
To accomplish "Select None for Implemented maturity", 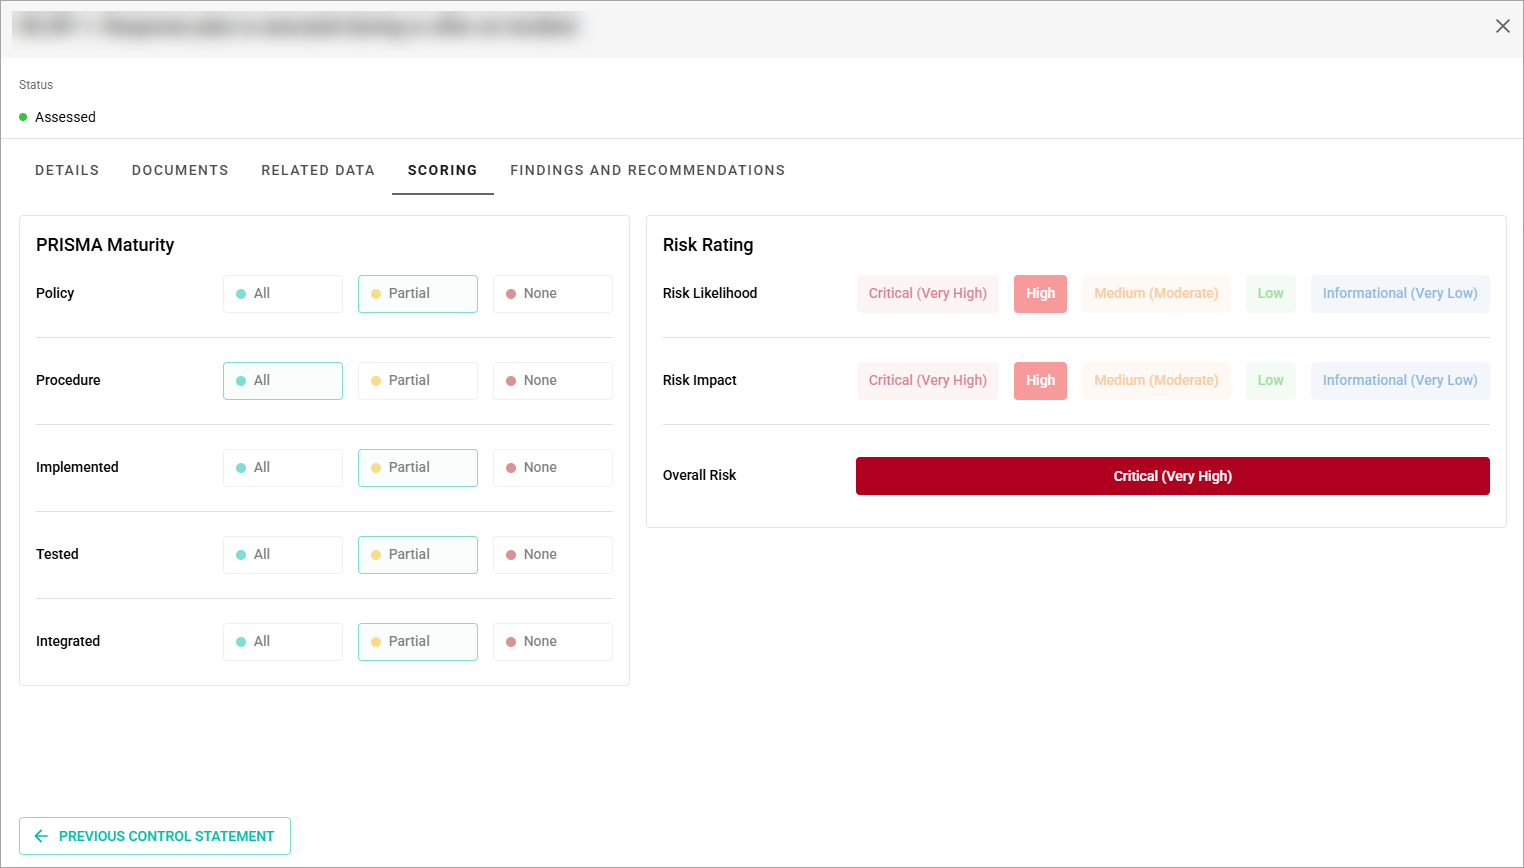I will point(553,468).
